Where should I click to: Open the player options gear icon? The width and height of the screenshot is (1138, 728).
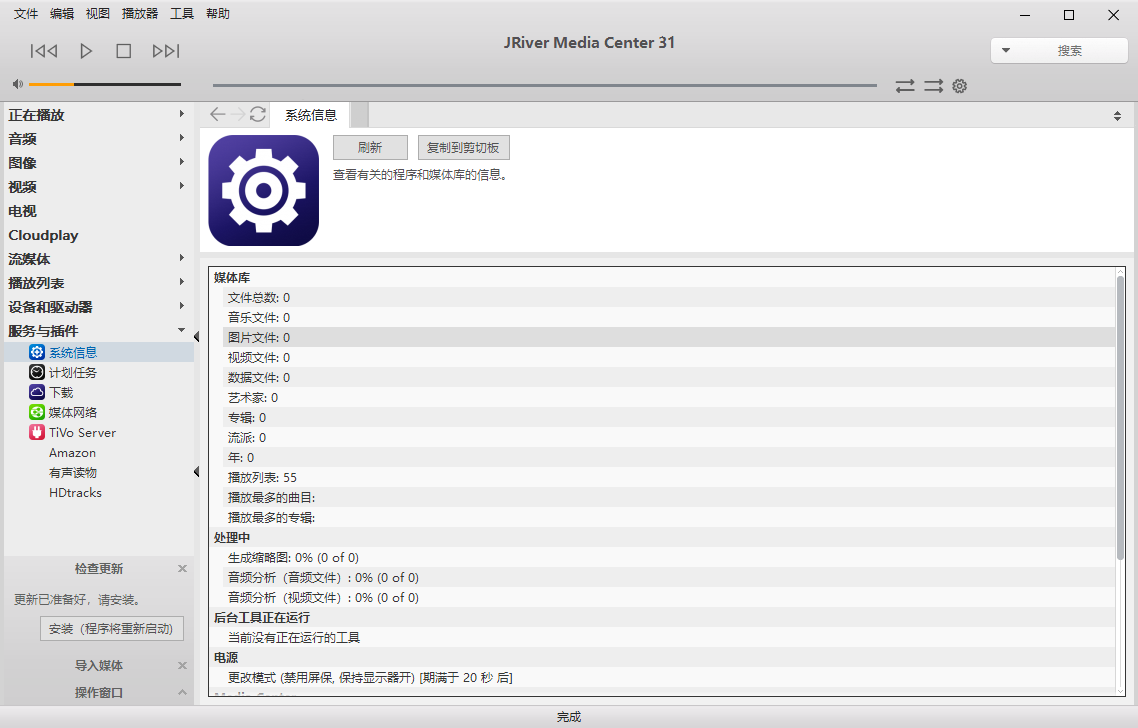(x=959, y=86)
